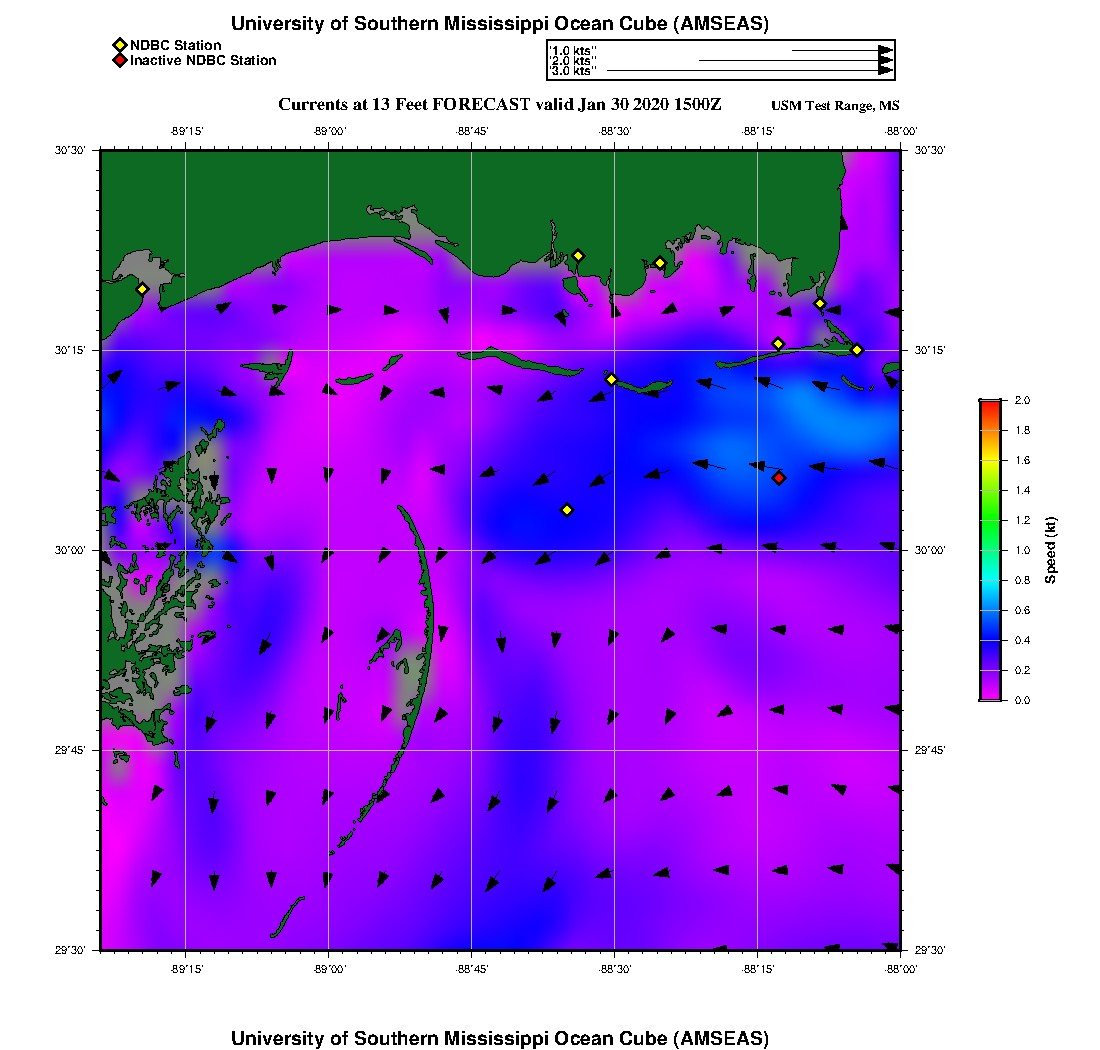Click red diamond icon in the legend
Image resolution: width=1100 pixels, height=1050 pixels.
[119, 61]
